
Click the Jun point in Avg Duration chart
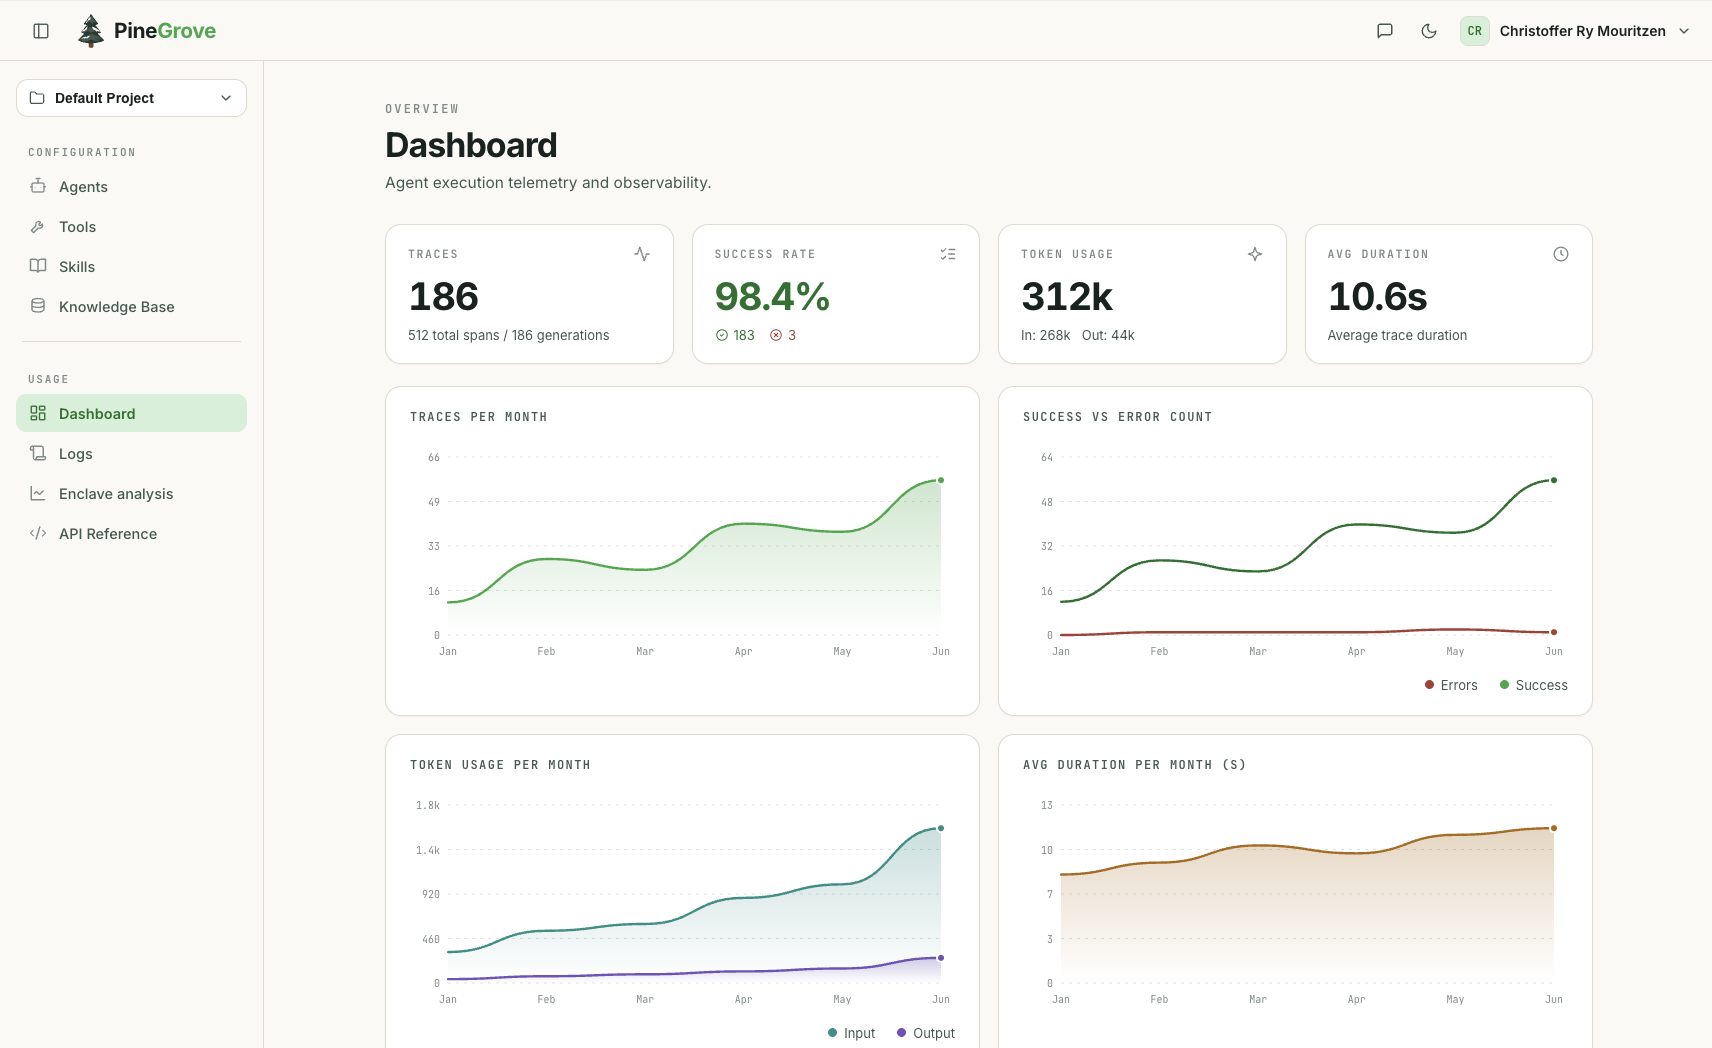[1554, 828]
